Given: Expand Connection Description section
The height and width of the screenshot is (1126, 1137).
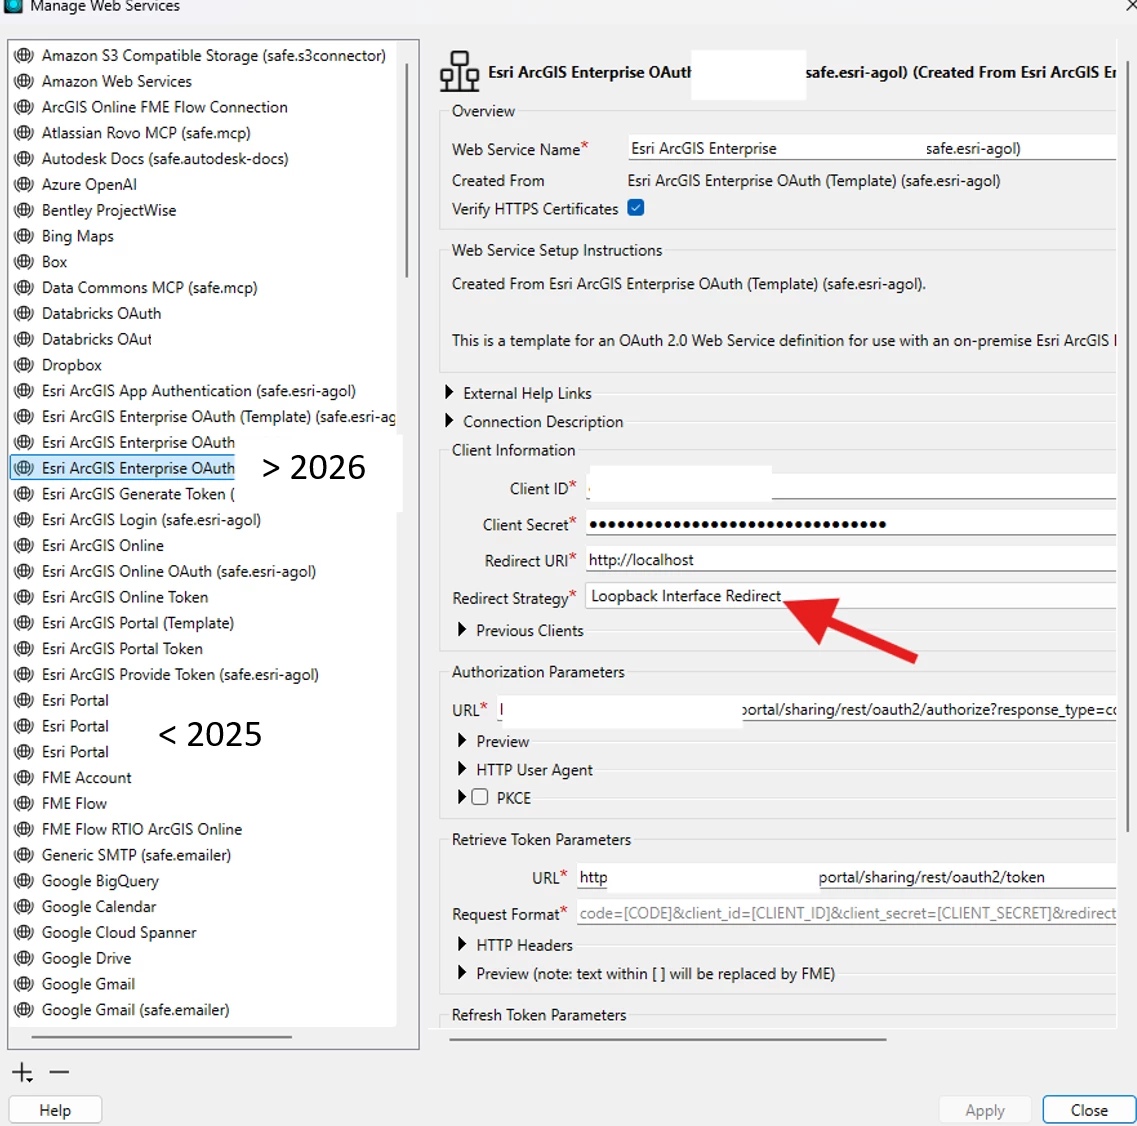Looking at the screenshot, I should tap(449, 421).
